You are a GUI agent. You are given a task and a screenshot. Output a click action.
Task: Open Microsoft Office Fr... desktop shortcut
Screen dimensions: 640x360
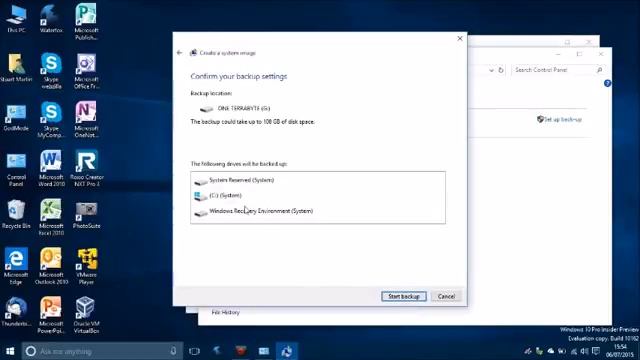pyautogui.click(x=86, y=71)
